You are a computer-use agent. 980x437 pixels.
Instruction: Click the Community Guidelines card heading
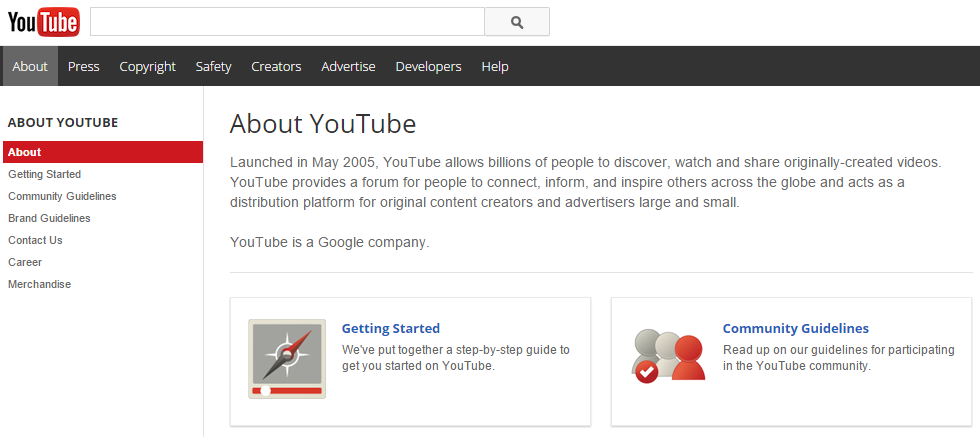pyautogui.click(x=796, y=328)
